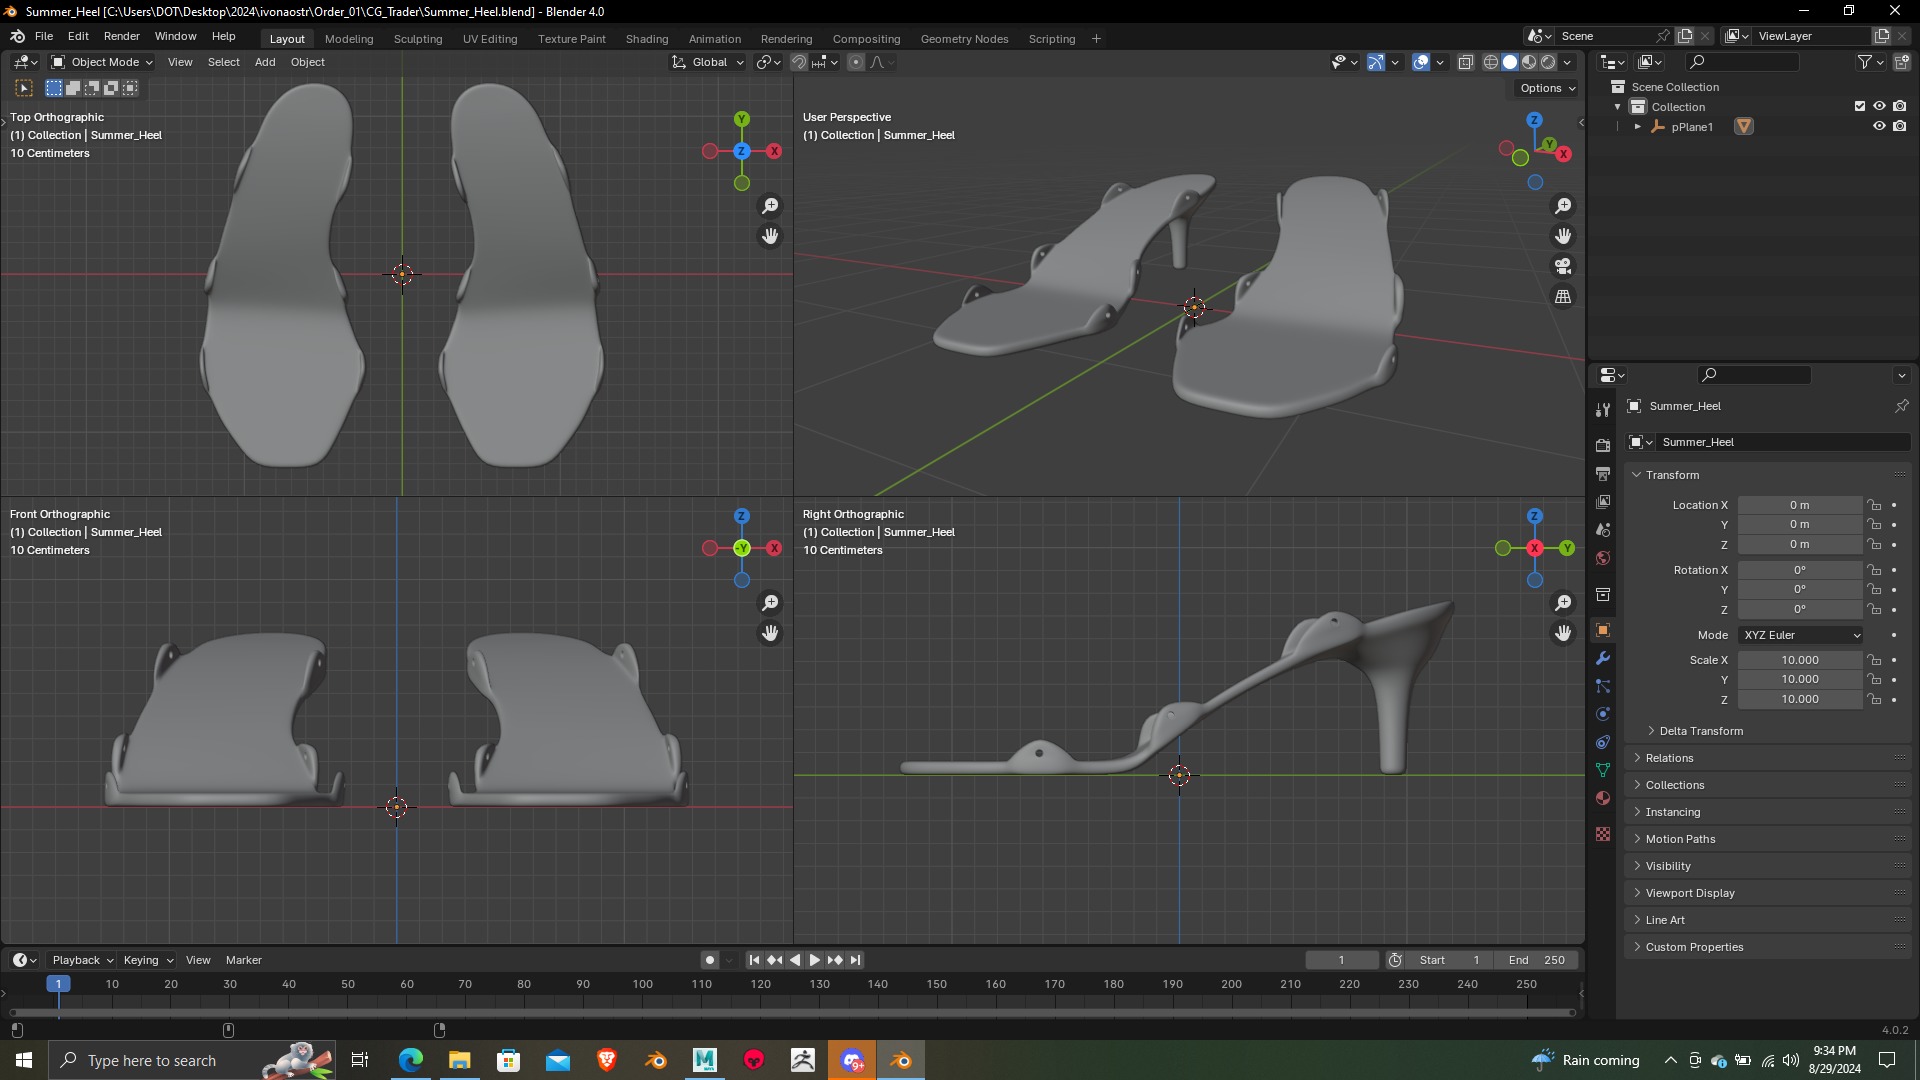Open the Render properties tab
Image resolution: width=1920 pixels, height=1080 pixels.
[x=1603, y=445]
